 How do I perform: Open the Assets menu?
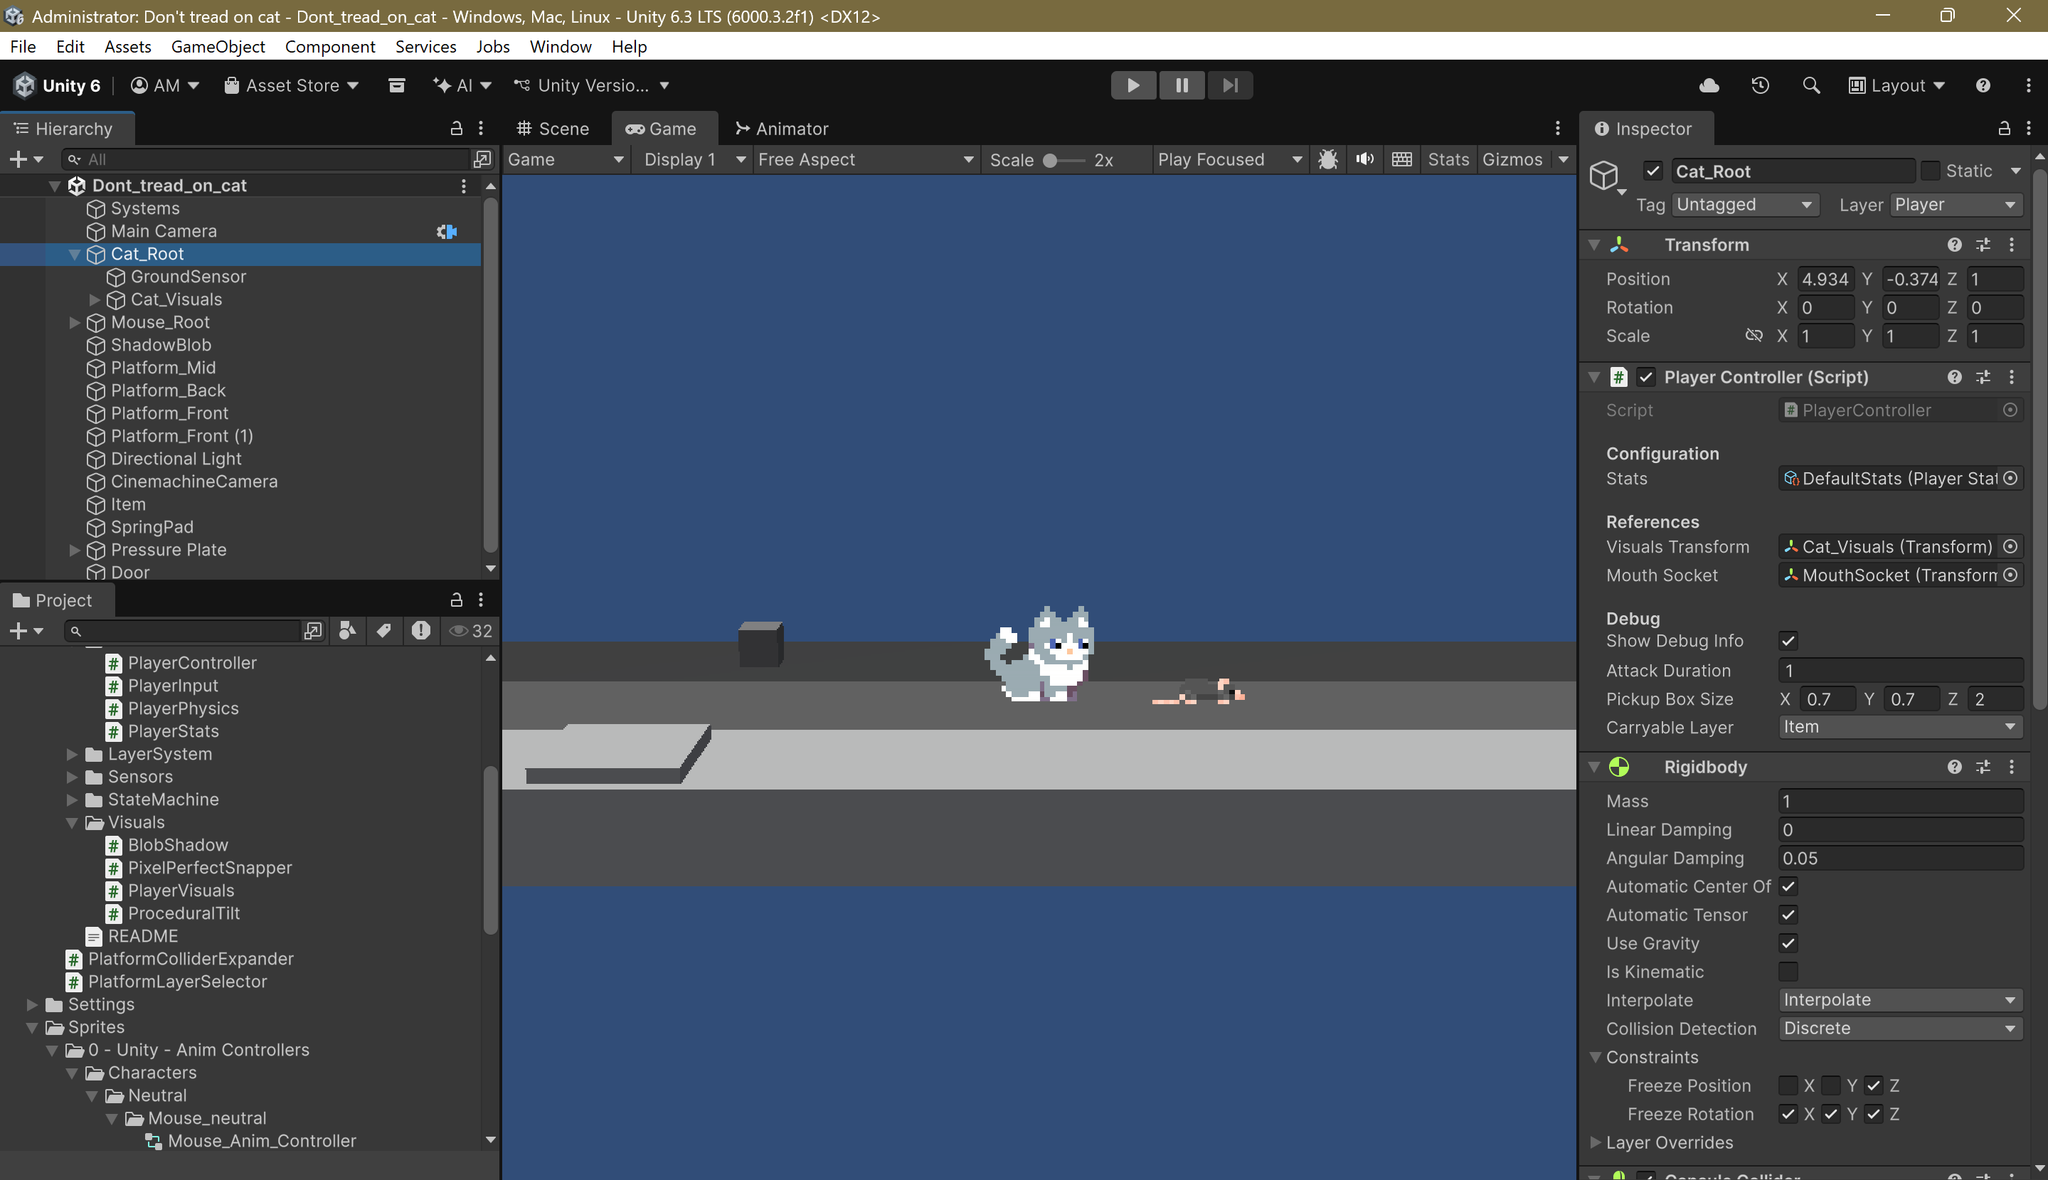tap(128, 47)
